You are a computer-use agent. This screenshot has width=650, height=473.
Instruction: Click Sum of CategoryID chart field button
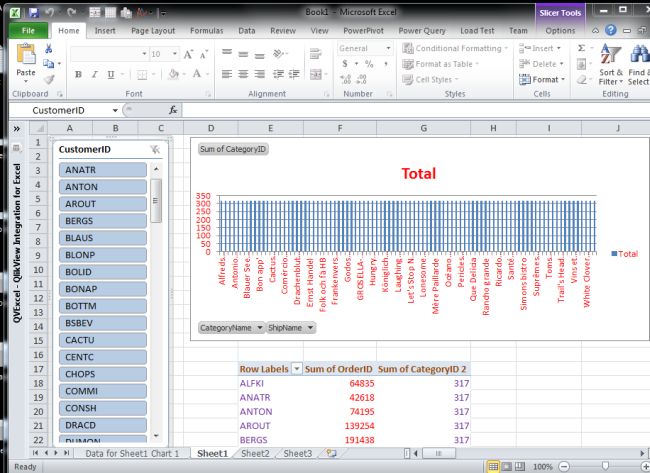(233, 149)
